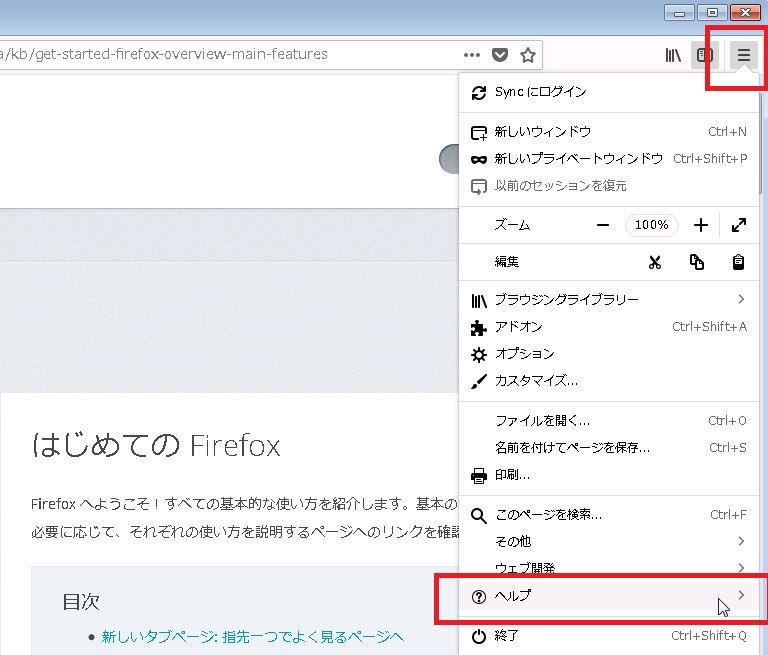The image size is (768, 655).
Task: Reset zoom via 100% button
Action: point(651,225)
